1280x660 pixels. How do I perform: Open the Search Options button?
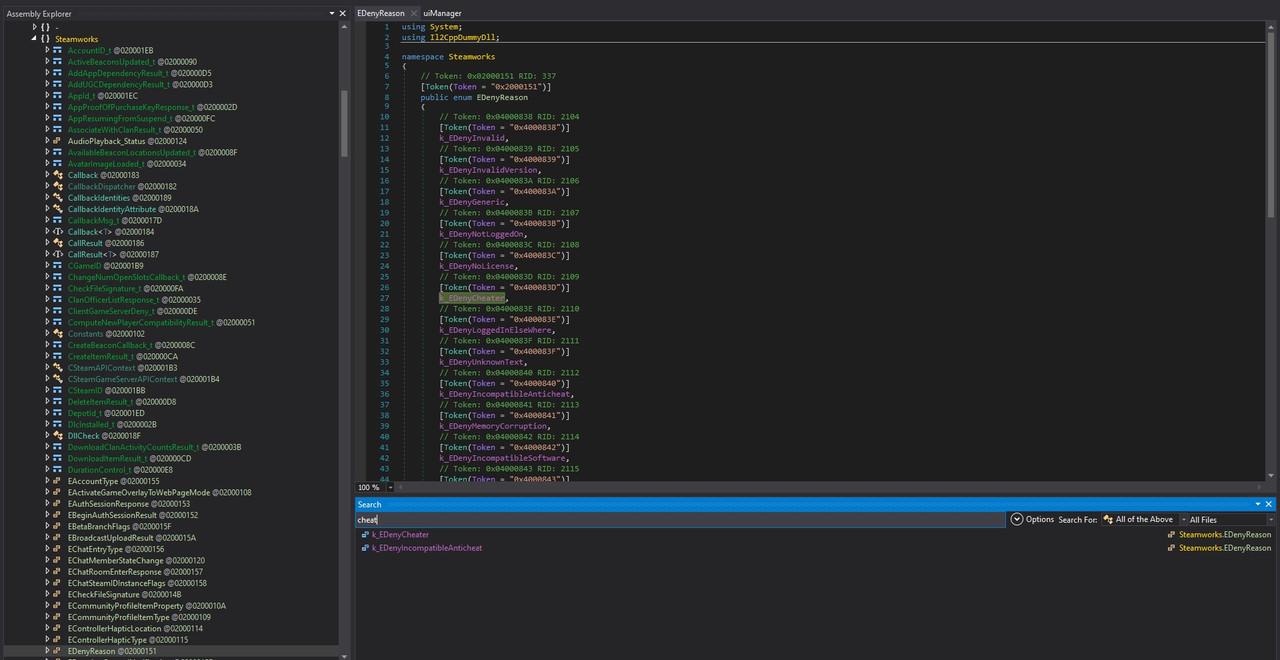(1032, 519)
